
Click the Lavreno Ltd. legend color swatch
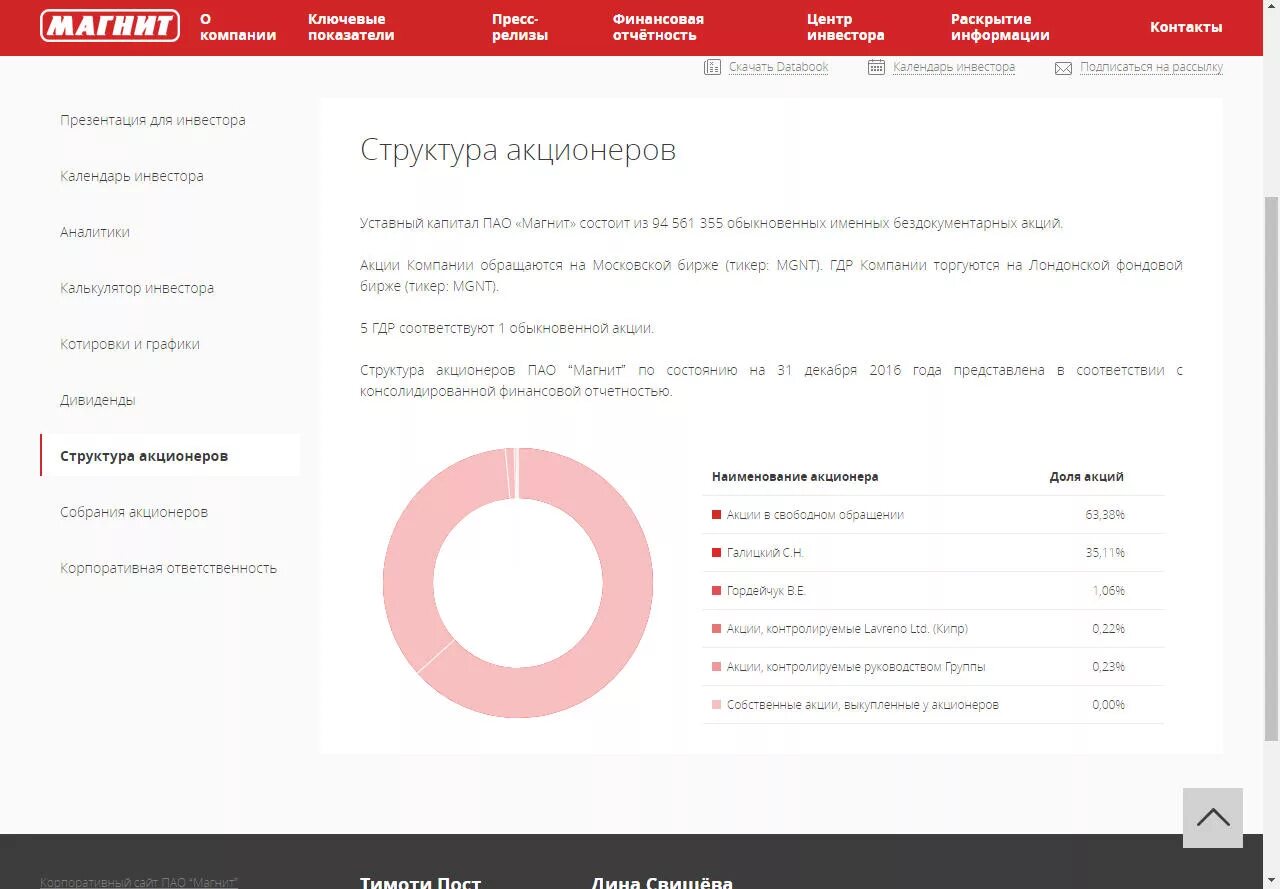point(716,629)
